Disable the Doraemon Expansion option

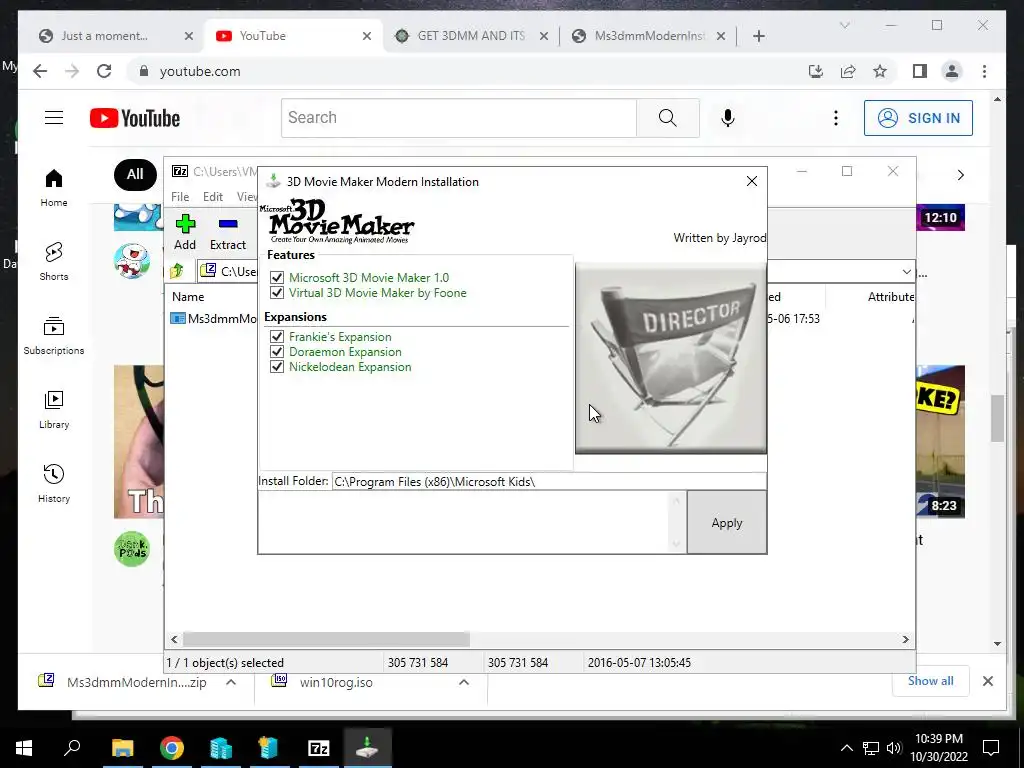pos(277,351)
